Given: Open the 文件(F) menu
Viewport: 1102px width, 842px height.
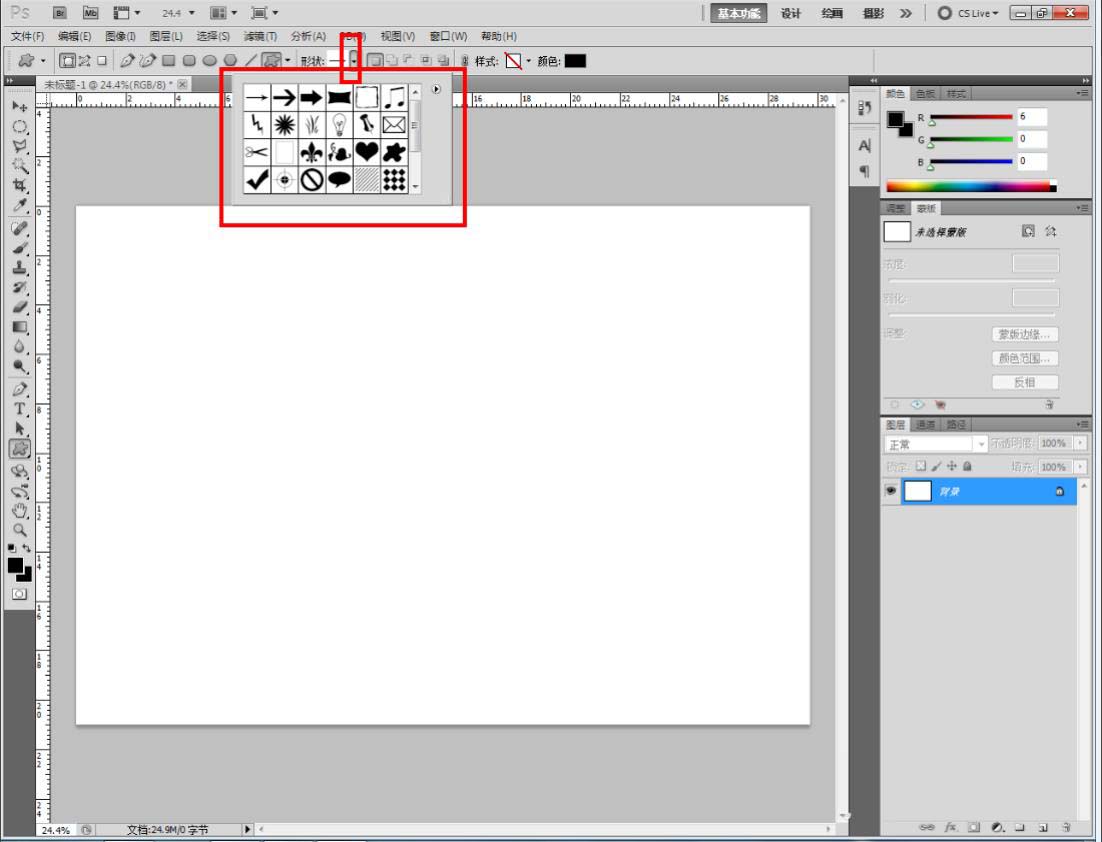Looking at the screenshot, I should pos(27,36).
